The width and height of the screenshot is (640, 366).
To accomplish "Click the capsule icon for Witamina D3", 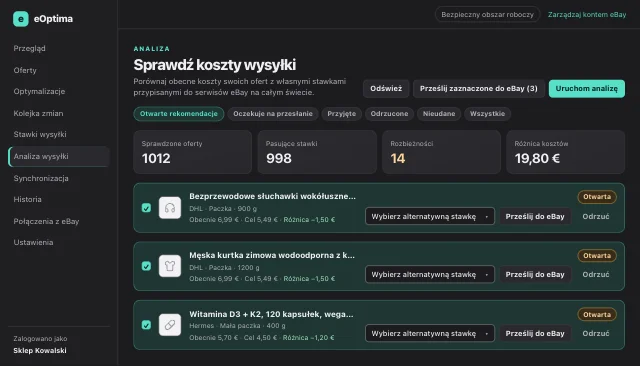I will click(170, 325).
